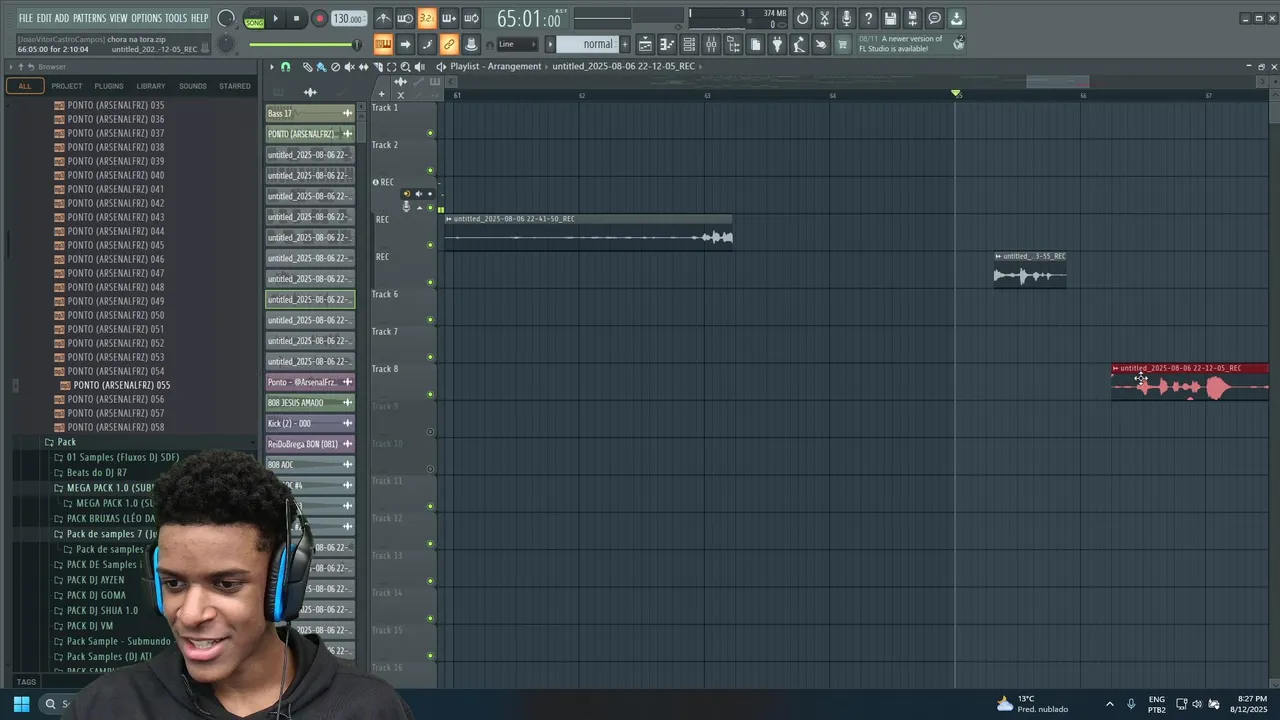Select the 808 JESUS AMADO clip in picker
Screen dimensions: 1280x720
(310, 402)
